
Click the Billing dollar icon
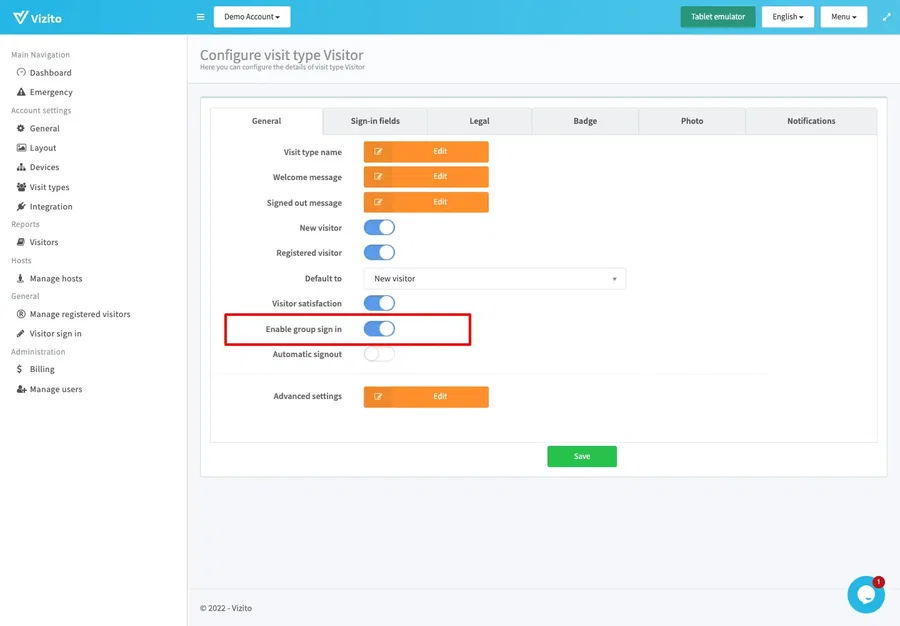tap(21, 369)
